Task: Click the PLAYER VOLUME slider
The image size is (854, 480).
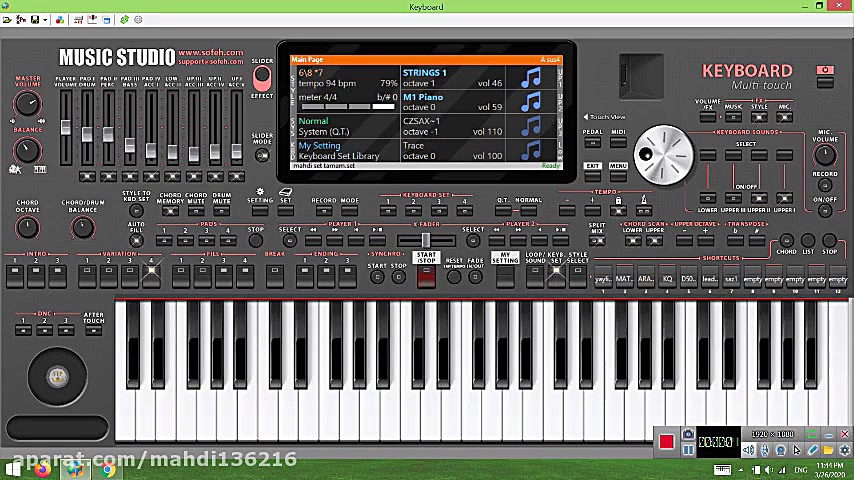Action: point(65,127)
